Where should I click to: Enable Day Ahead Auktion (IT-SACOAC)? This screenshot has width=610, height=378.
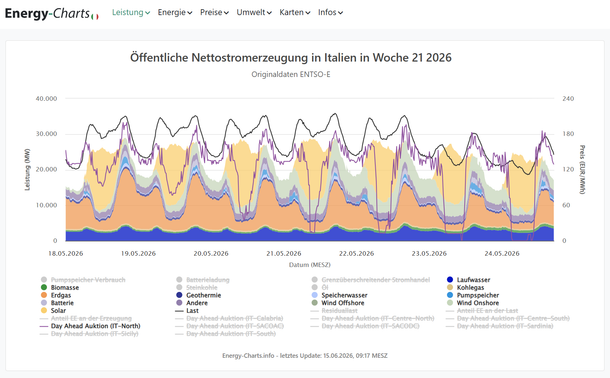(x=230, y=326)
